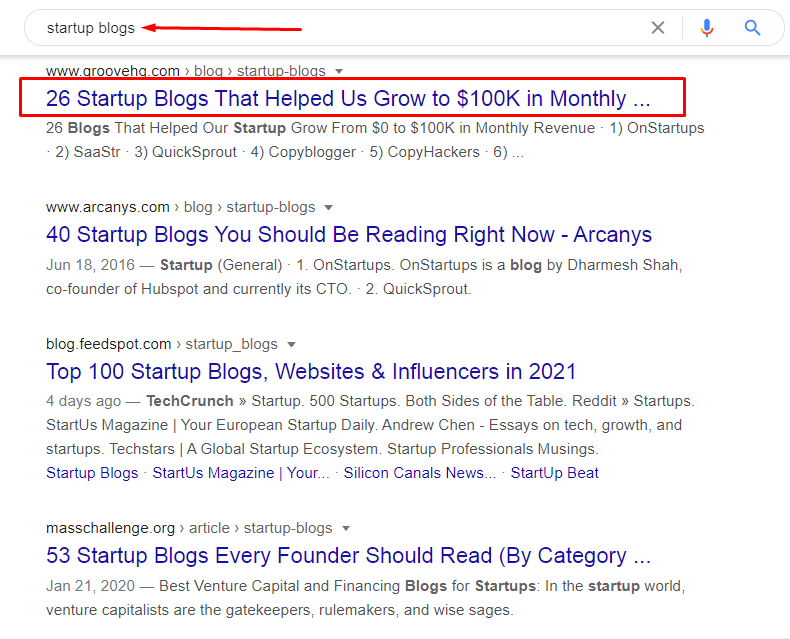
Task: Click the blog.feedspot.com breadcrumb URL
Action: click(162, 345)
